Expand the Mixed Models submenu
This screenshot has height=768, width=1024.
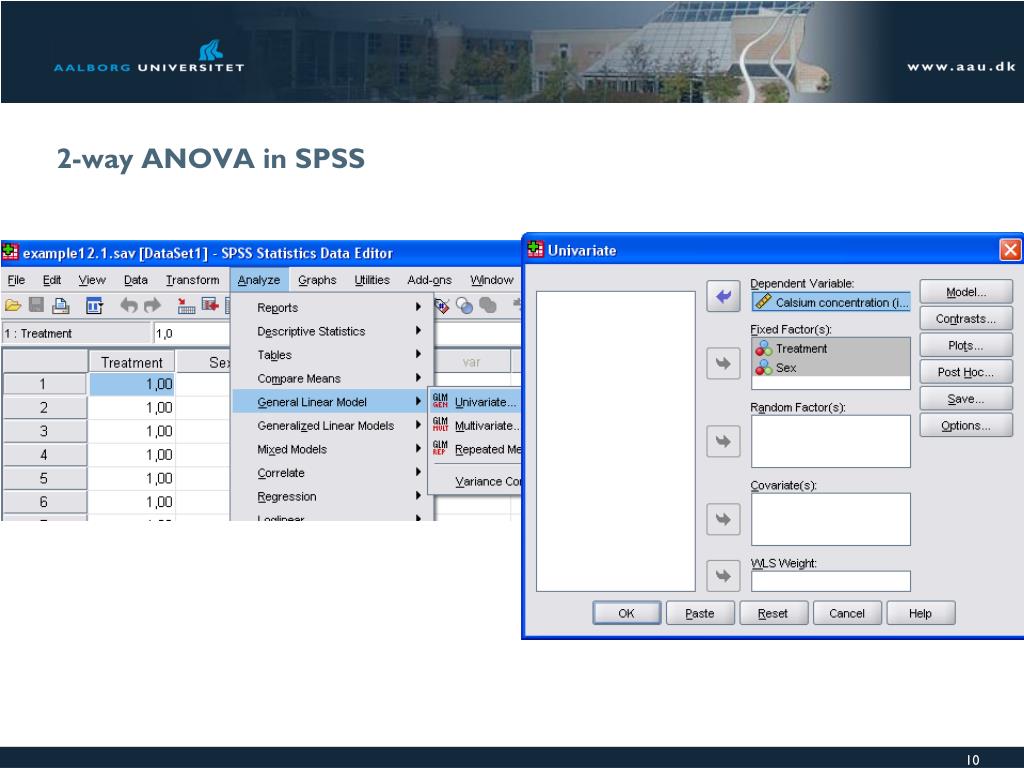[x=418, y=448]
